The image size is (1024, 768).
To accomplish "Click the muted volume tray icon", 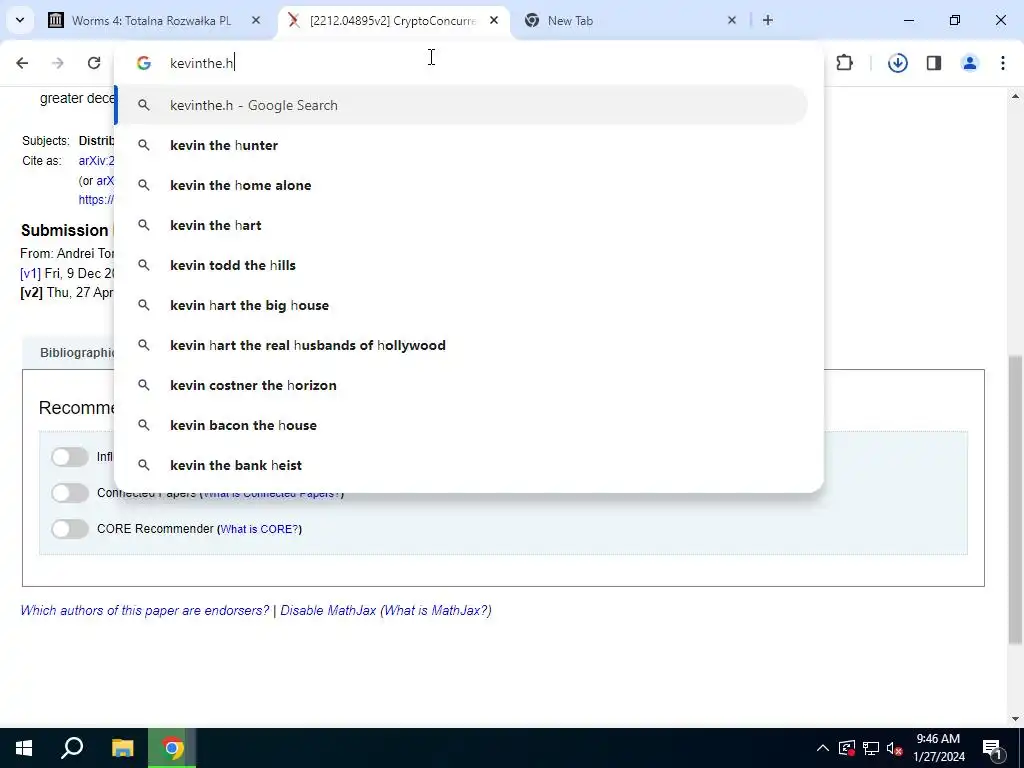I will 895,748.
